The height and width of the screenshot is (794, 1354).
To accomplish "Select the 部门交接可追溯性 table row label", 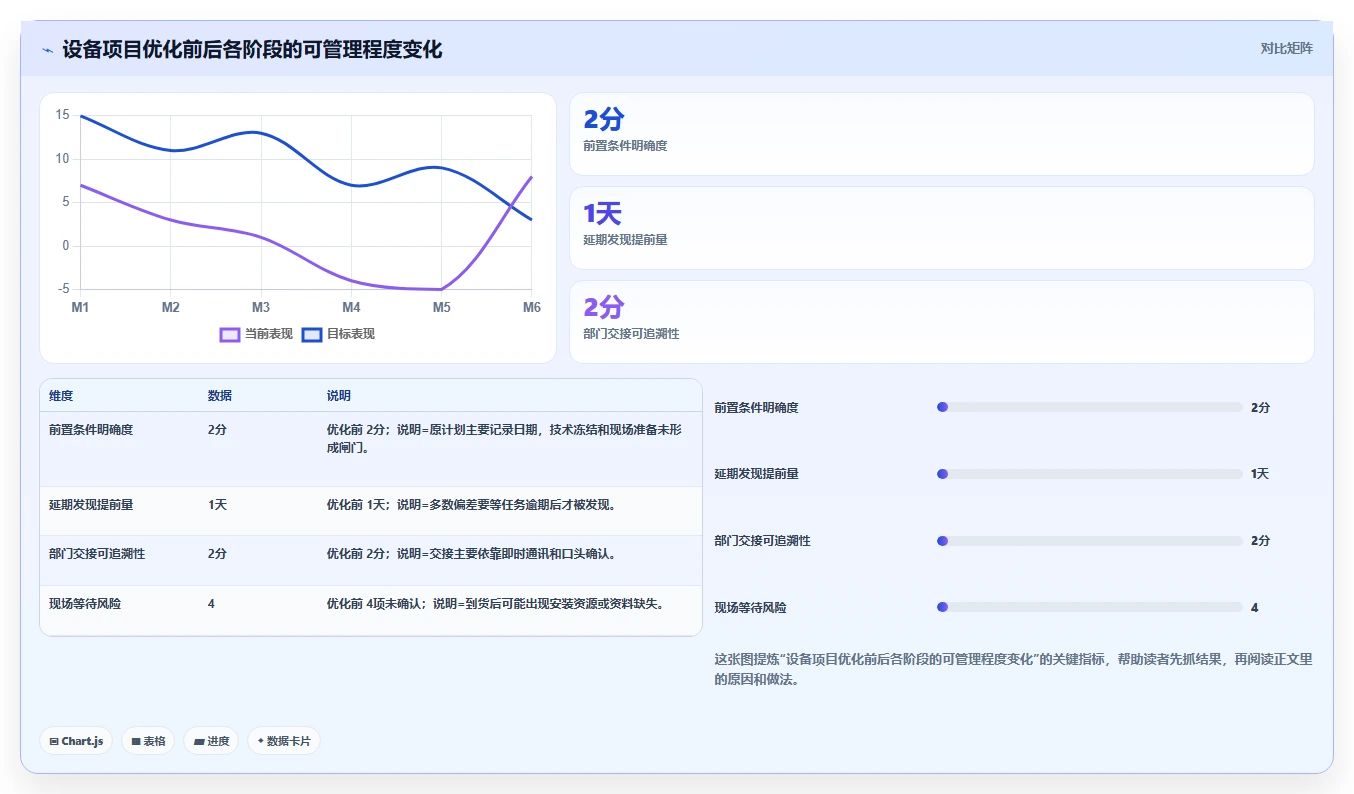I will click(97, 554).
